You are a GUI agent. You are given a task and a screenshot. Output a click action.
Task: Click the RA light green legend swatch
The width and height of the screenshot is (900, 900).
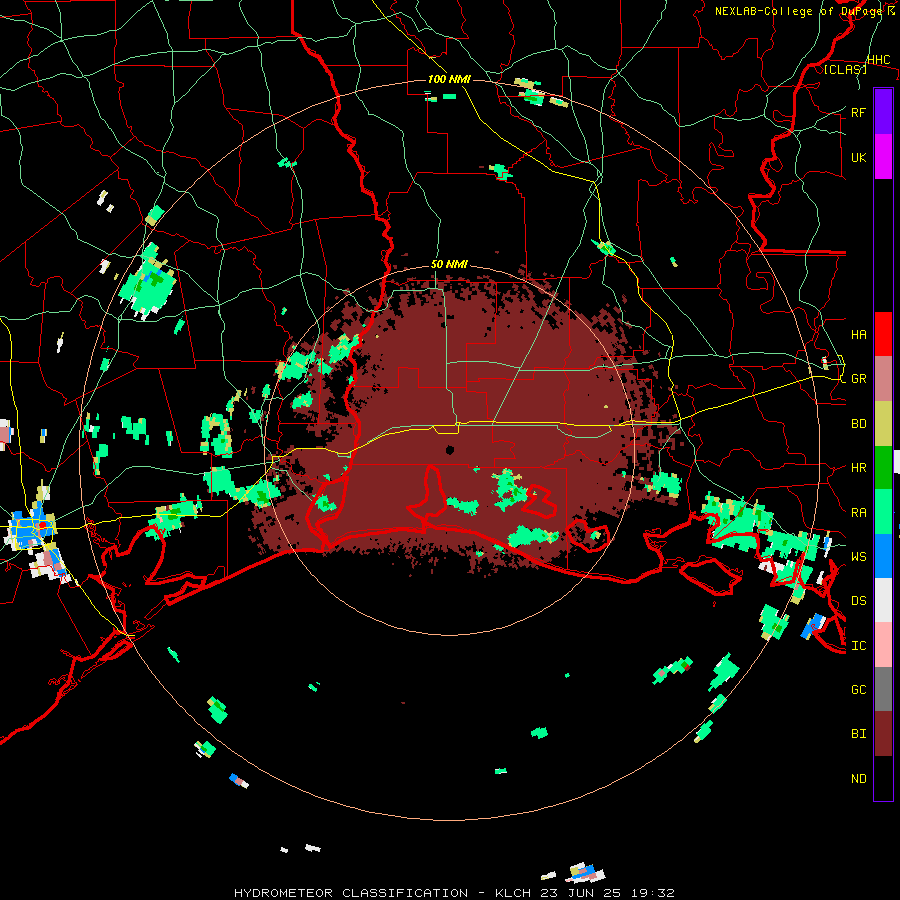[883, 512]
